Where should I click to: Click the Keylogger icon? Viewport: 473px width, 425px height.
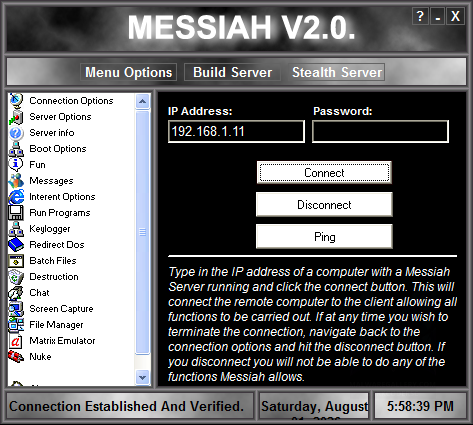(16, 229)
